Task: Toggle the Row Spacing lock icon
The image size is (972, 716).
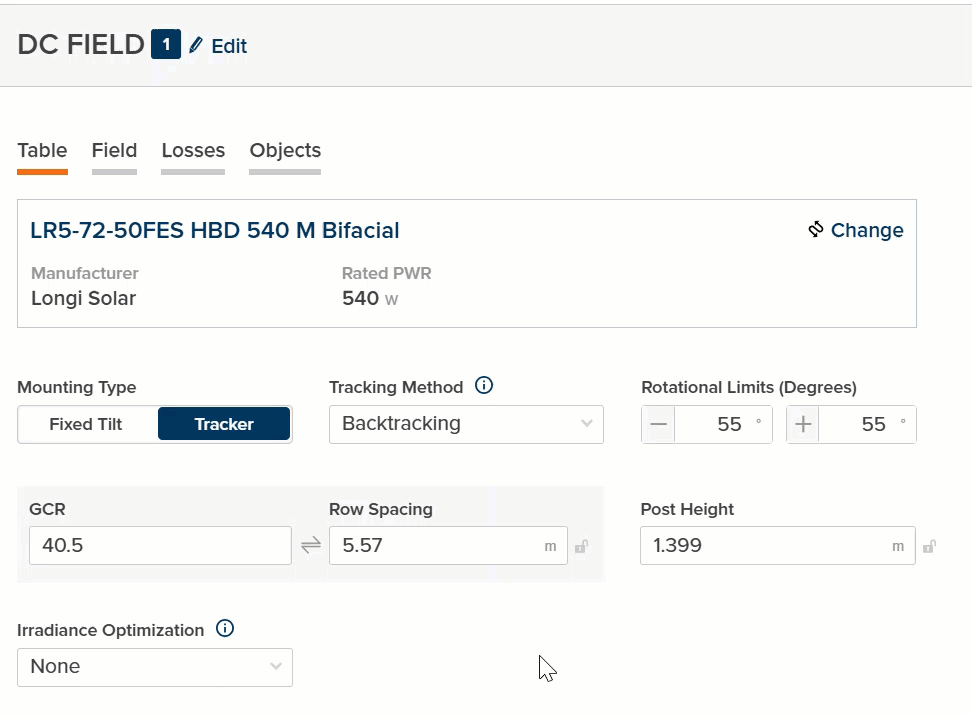Action: (581, 547)
